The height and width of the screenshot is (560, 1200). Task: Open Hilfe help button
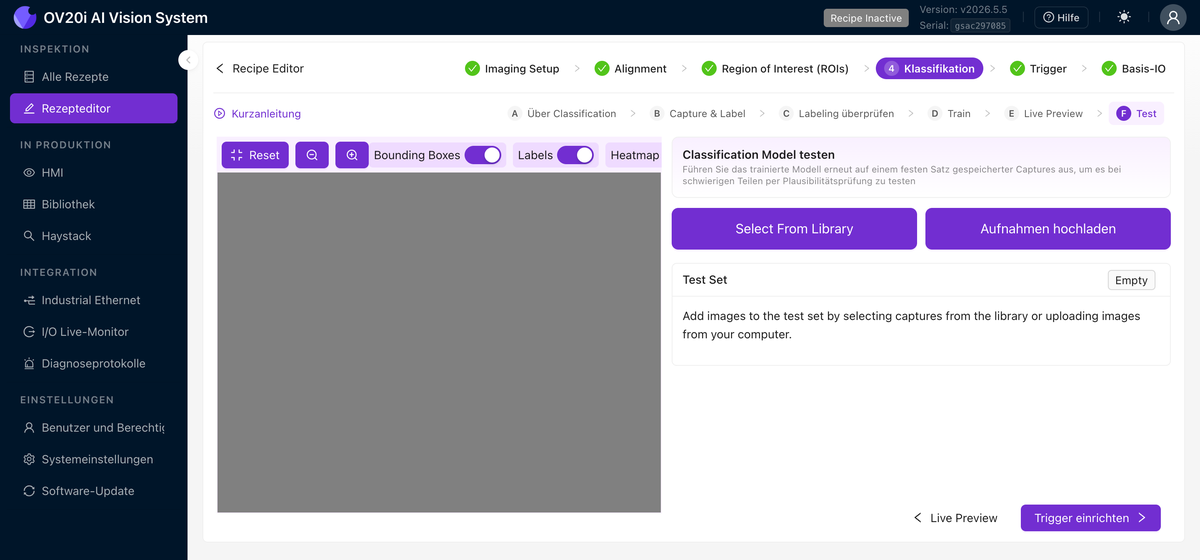(x=1061, y=17)
